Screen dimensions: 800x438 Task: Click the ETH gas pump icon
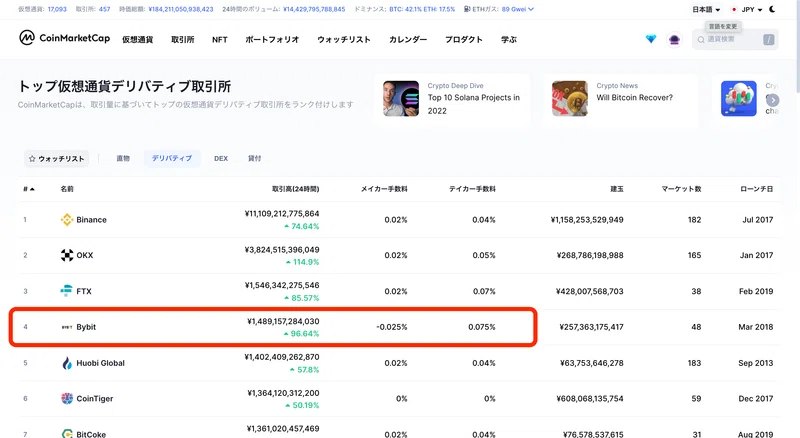pos(467,9)
